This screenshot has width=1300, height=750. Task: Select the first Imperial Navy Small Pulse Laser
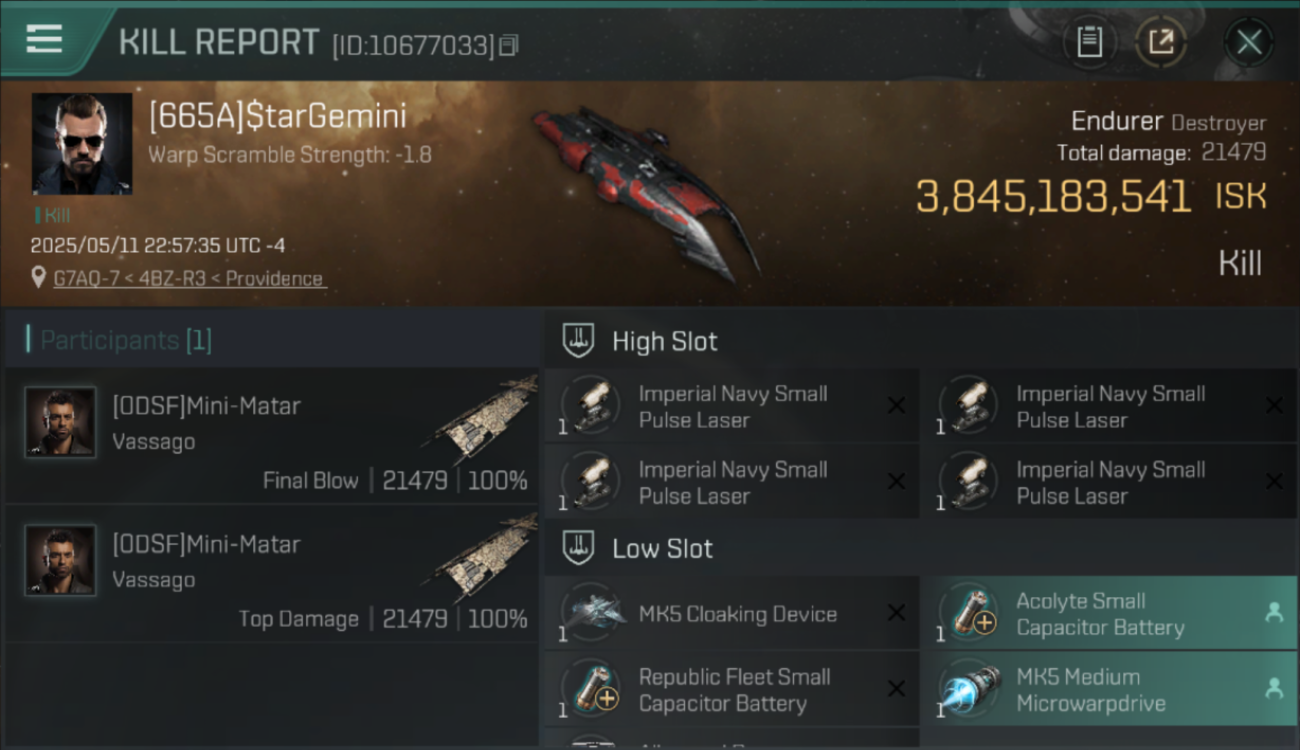(x=732, y=406)
